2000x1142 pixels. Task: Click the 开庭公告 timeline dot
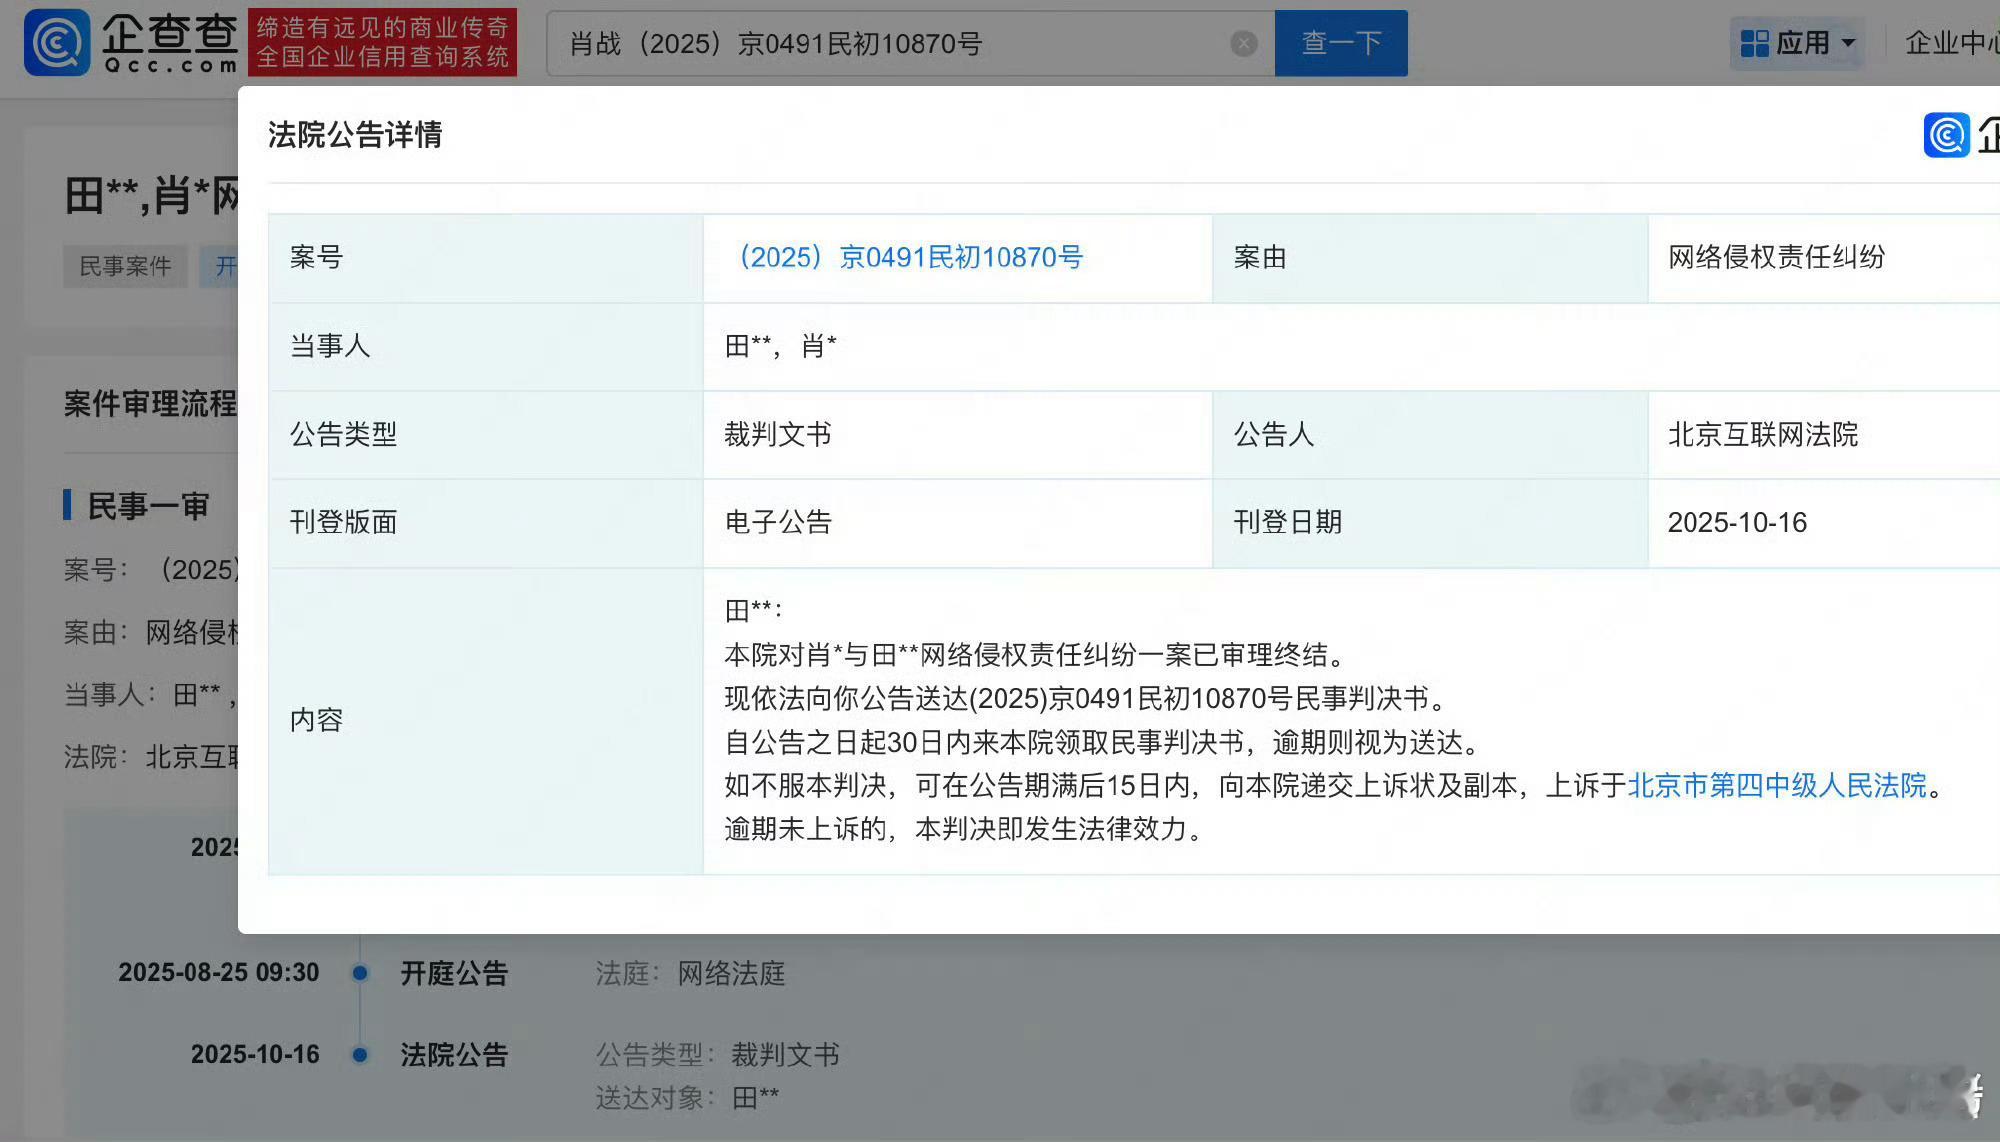(x=360, y=973)
